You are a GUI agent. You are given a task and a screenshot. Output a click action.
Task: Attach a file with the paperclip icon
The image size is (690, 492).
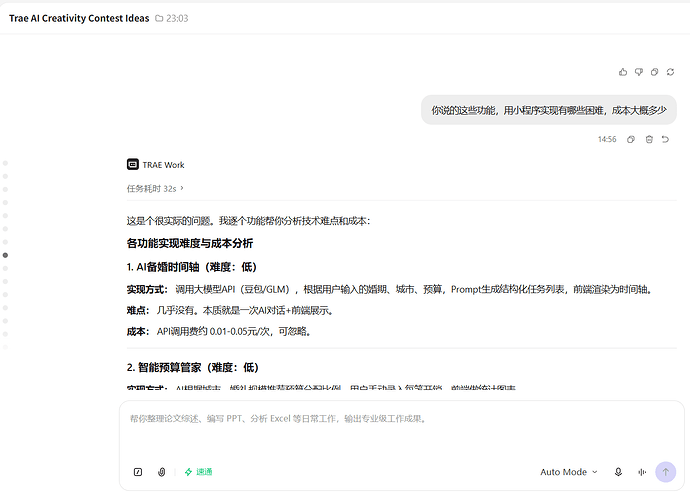(161, 472)
